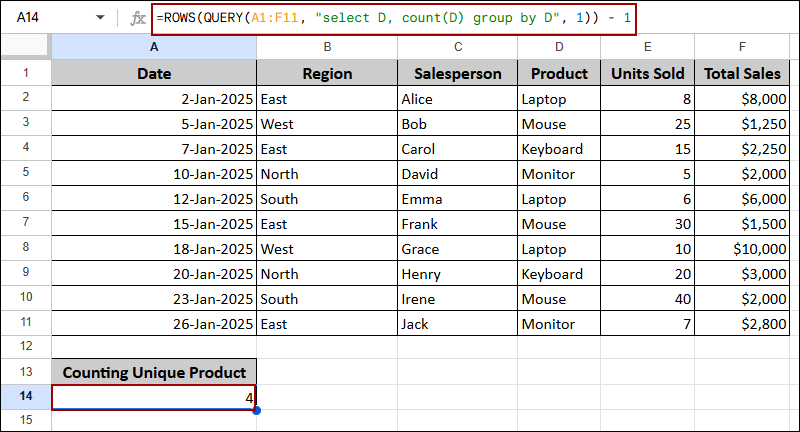Select the result cell showing 4

(154, 397)
